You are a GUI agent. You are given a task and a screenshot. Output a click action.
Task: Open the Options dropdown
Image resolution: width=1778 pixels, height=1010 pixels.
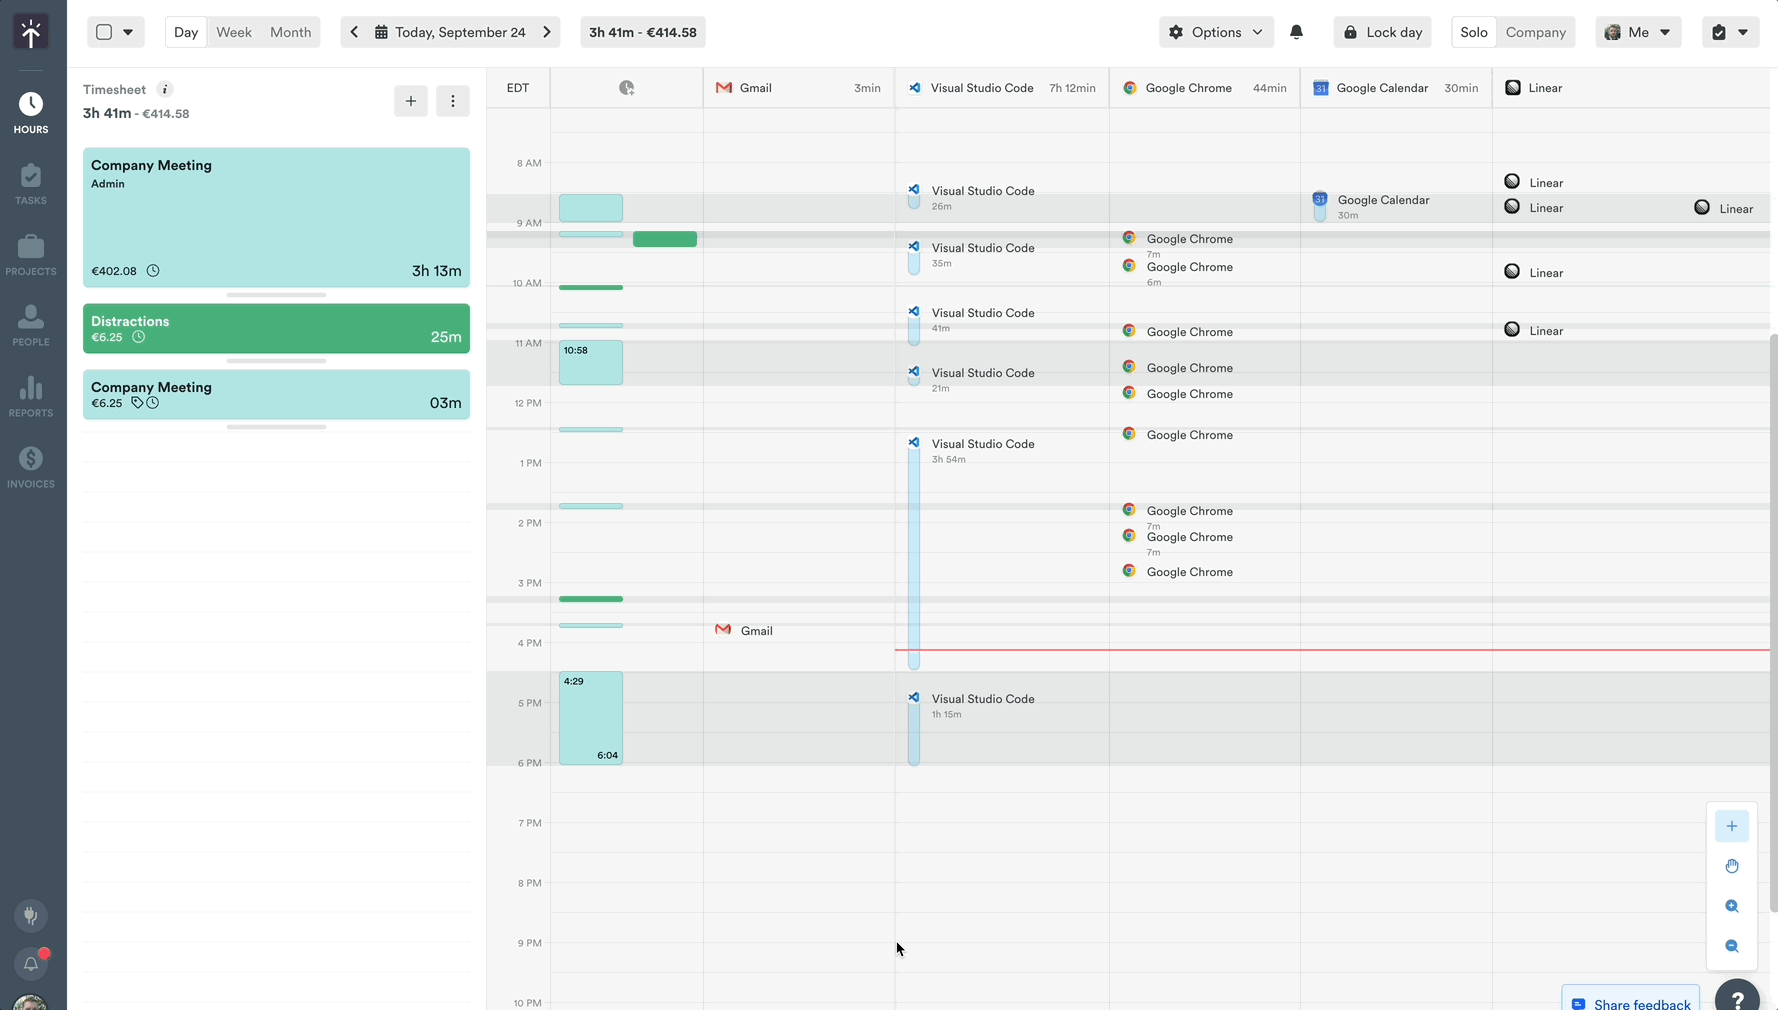tap(1216, 32)
